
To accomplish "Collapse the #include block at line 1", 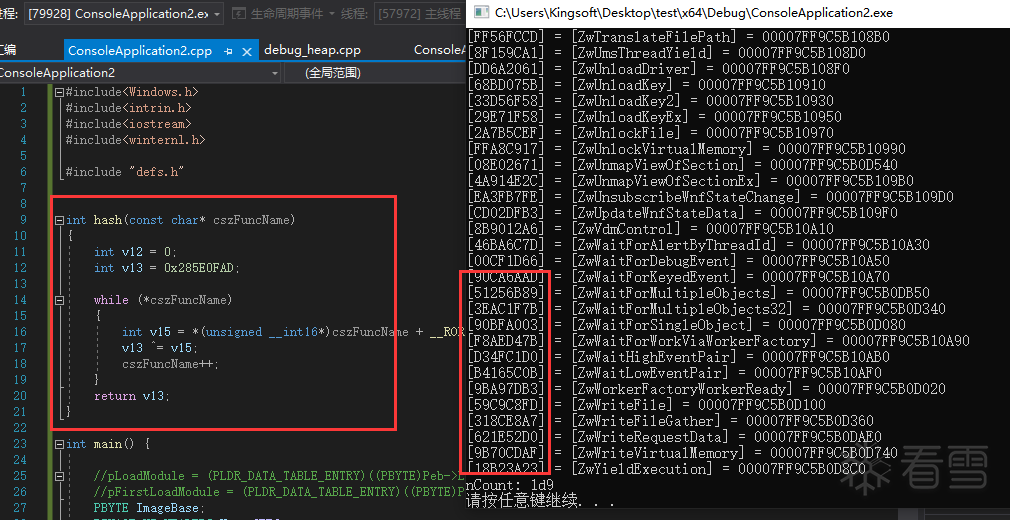I will coord(60,92).
